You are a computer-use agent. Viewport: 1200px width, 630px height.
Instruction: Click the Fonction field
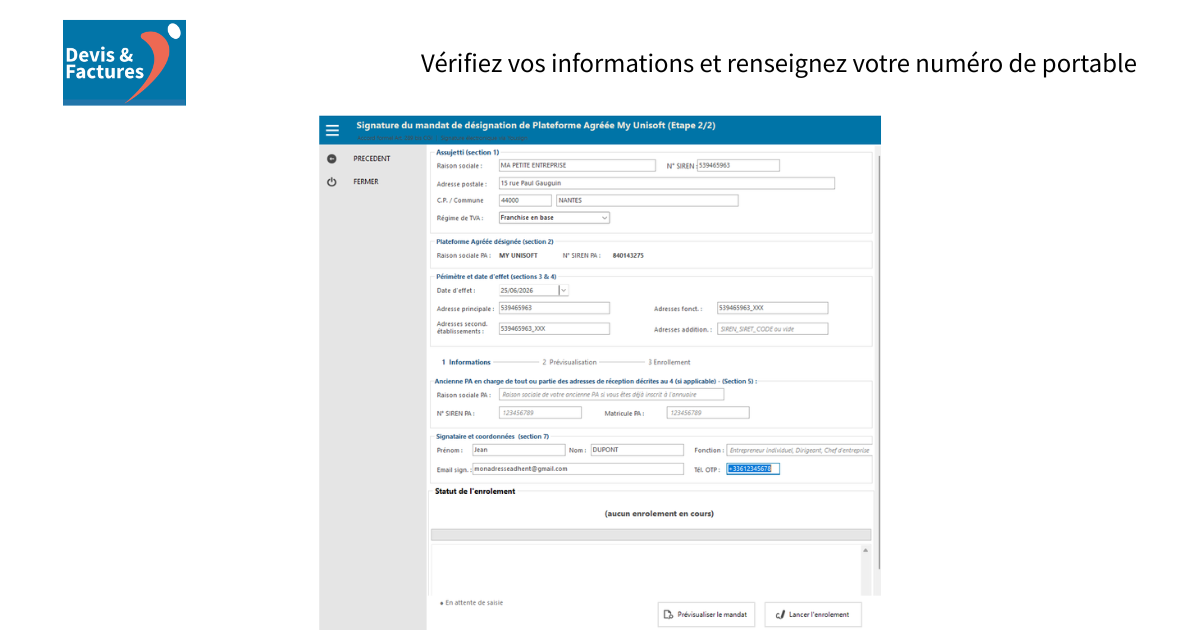point(799,450)
